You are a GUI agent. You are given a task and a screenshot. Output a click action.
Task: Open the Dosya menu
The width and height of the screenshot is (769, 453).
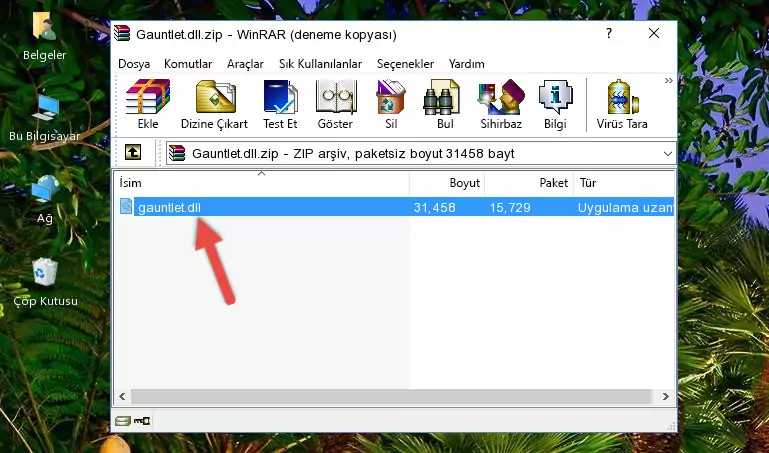(134, 64)
